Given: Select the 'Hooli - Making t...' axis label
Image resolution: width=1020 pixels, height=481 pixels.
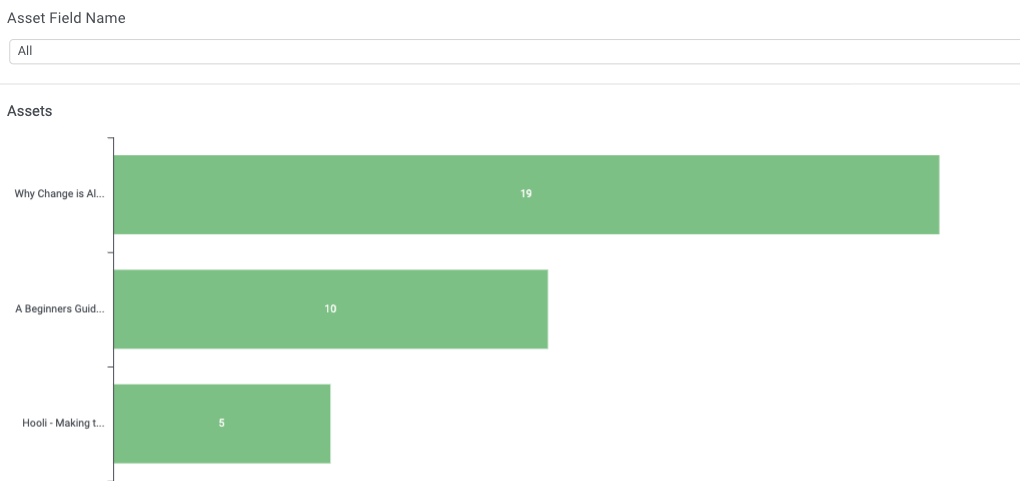Looking at the screenshot, I should (63, 423).
